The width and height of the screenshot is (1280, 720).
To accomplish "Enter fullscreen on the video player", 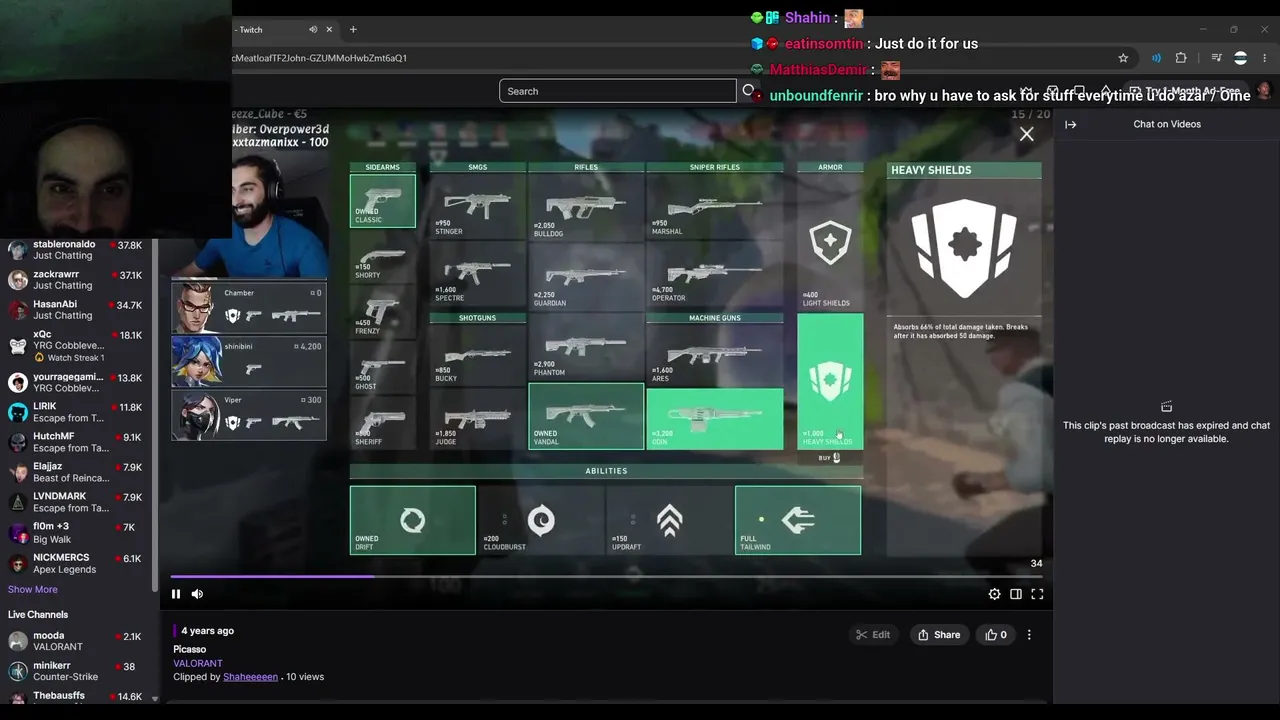I will [1037, 594].
